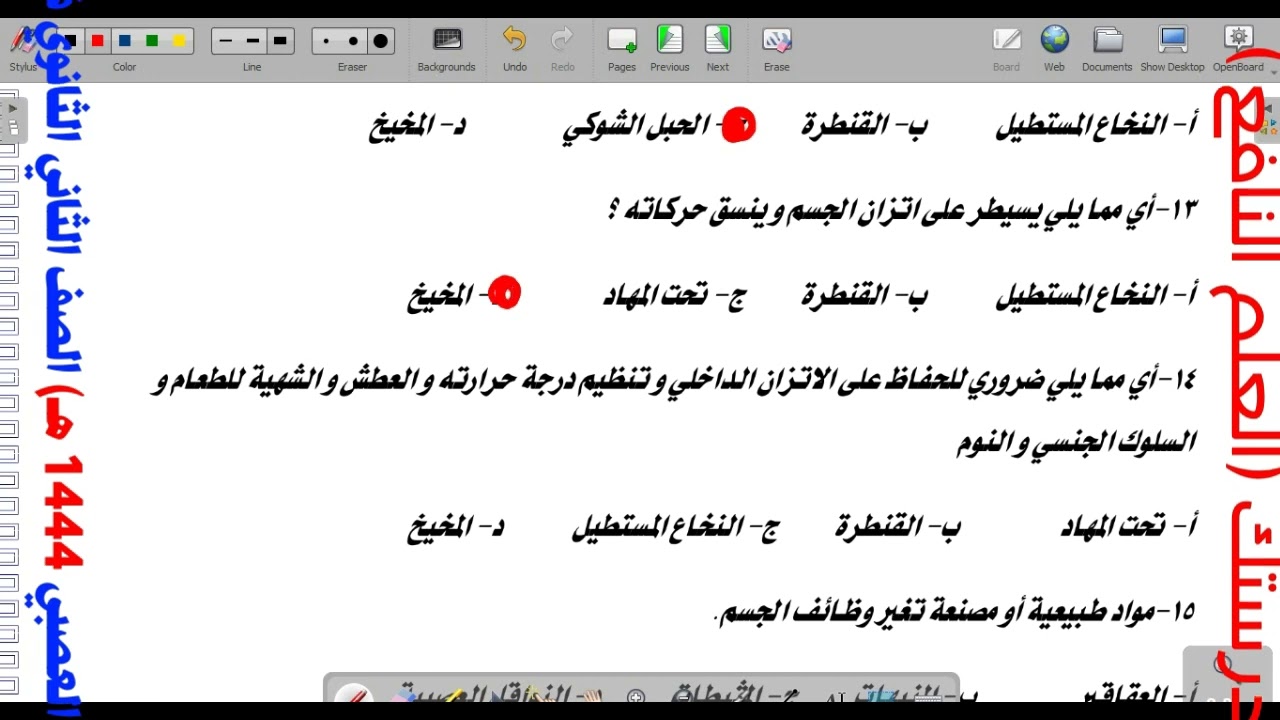Click question 13 option 'ج- تحت المهاد'
The width and height of the screenshot is (1280, 720).
tap(674, 295)
